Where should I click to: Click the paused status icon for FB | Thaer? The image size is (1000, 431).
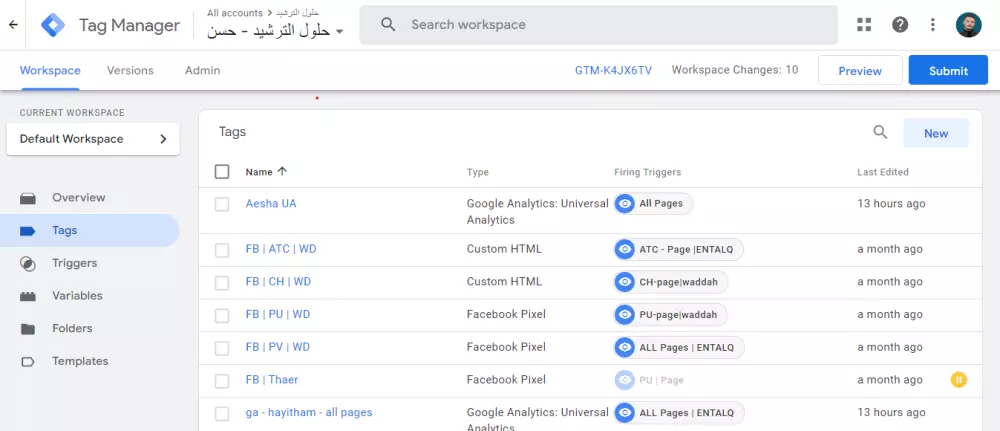point(958,380)
